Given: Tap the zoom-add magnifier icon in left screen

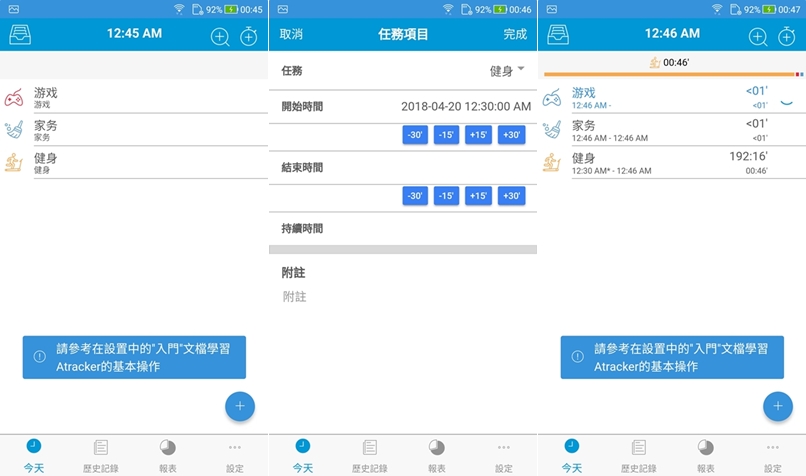Looking at the screenshot, I should click(x=220, y=36).
